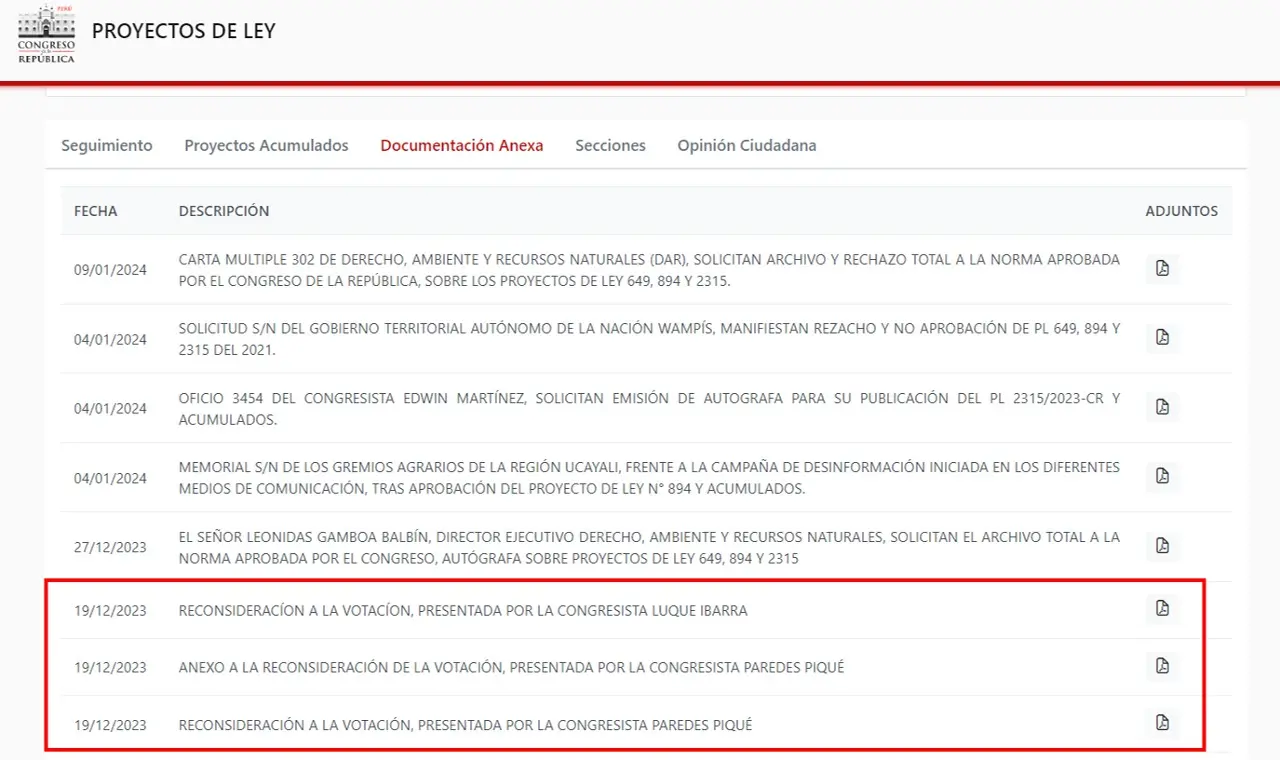Open attachment from Leonidas Gamboa Balbín letter
The width and height of the screenshot is (1280, 760).
click(x=1162, y=546)
